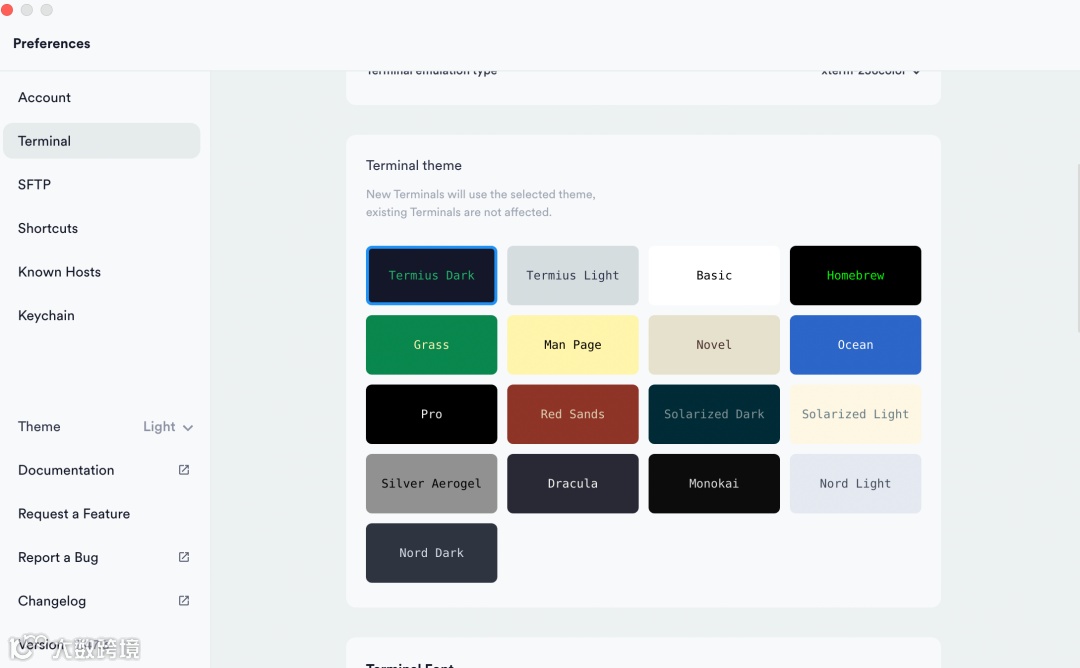The height and width of the screenshot is (668, 1080).
Task: Choose the Nord Light theme
Action: [x=855, y=483]
